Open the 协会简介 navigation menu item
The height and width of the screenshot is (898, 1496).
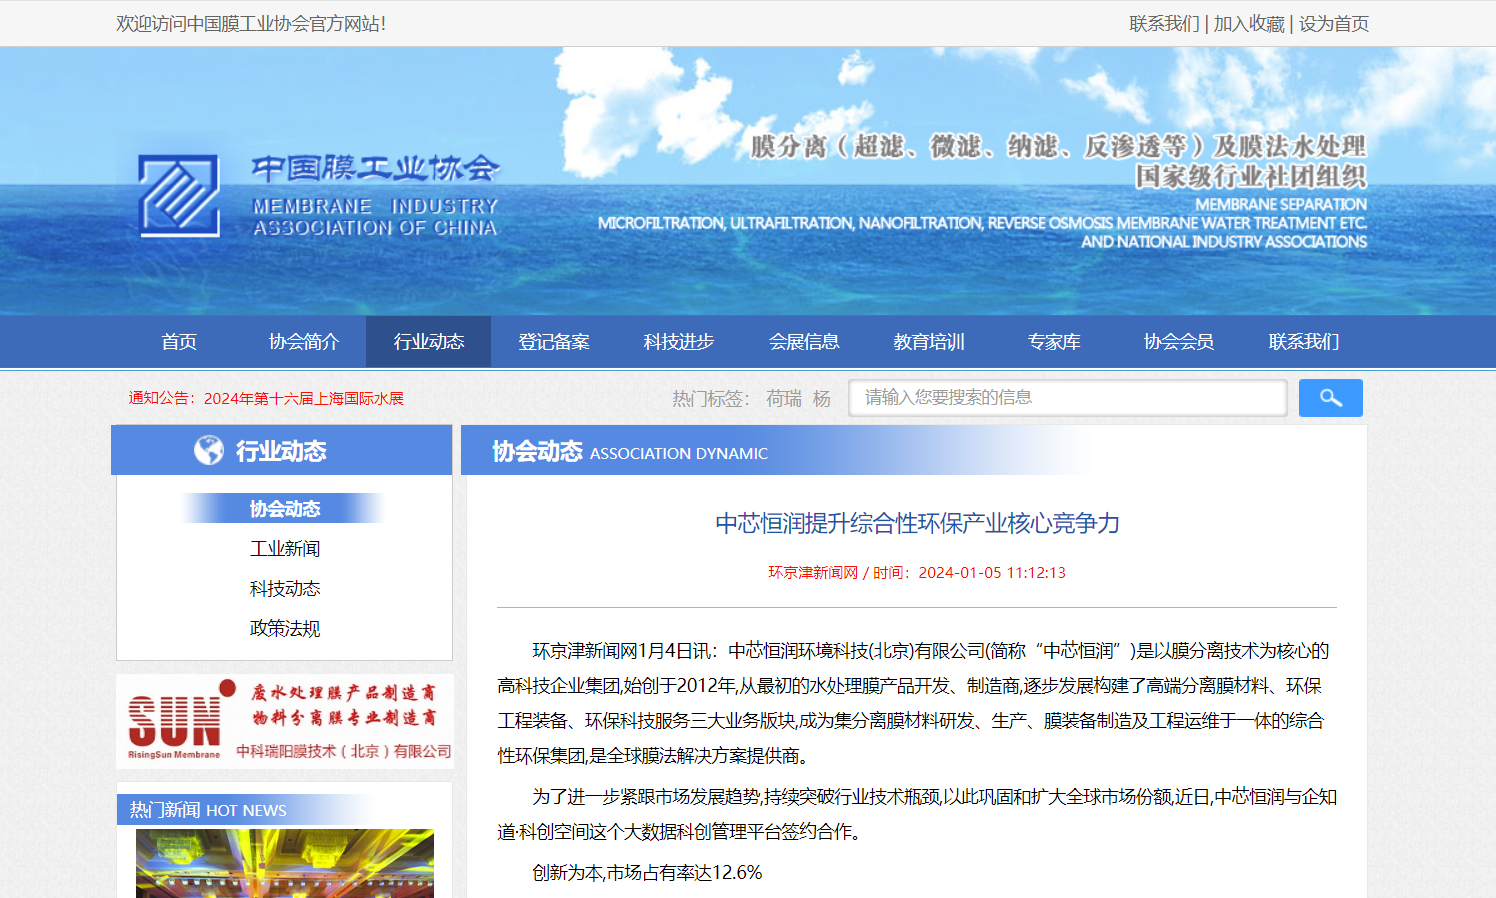coord(303,341)
